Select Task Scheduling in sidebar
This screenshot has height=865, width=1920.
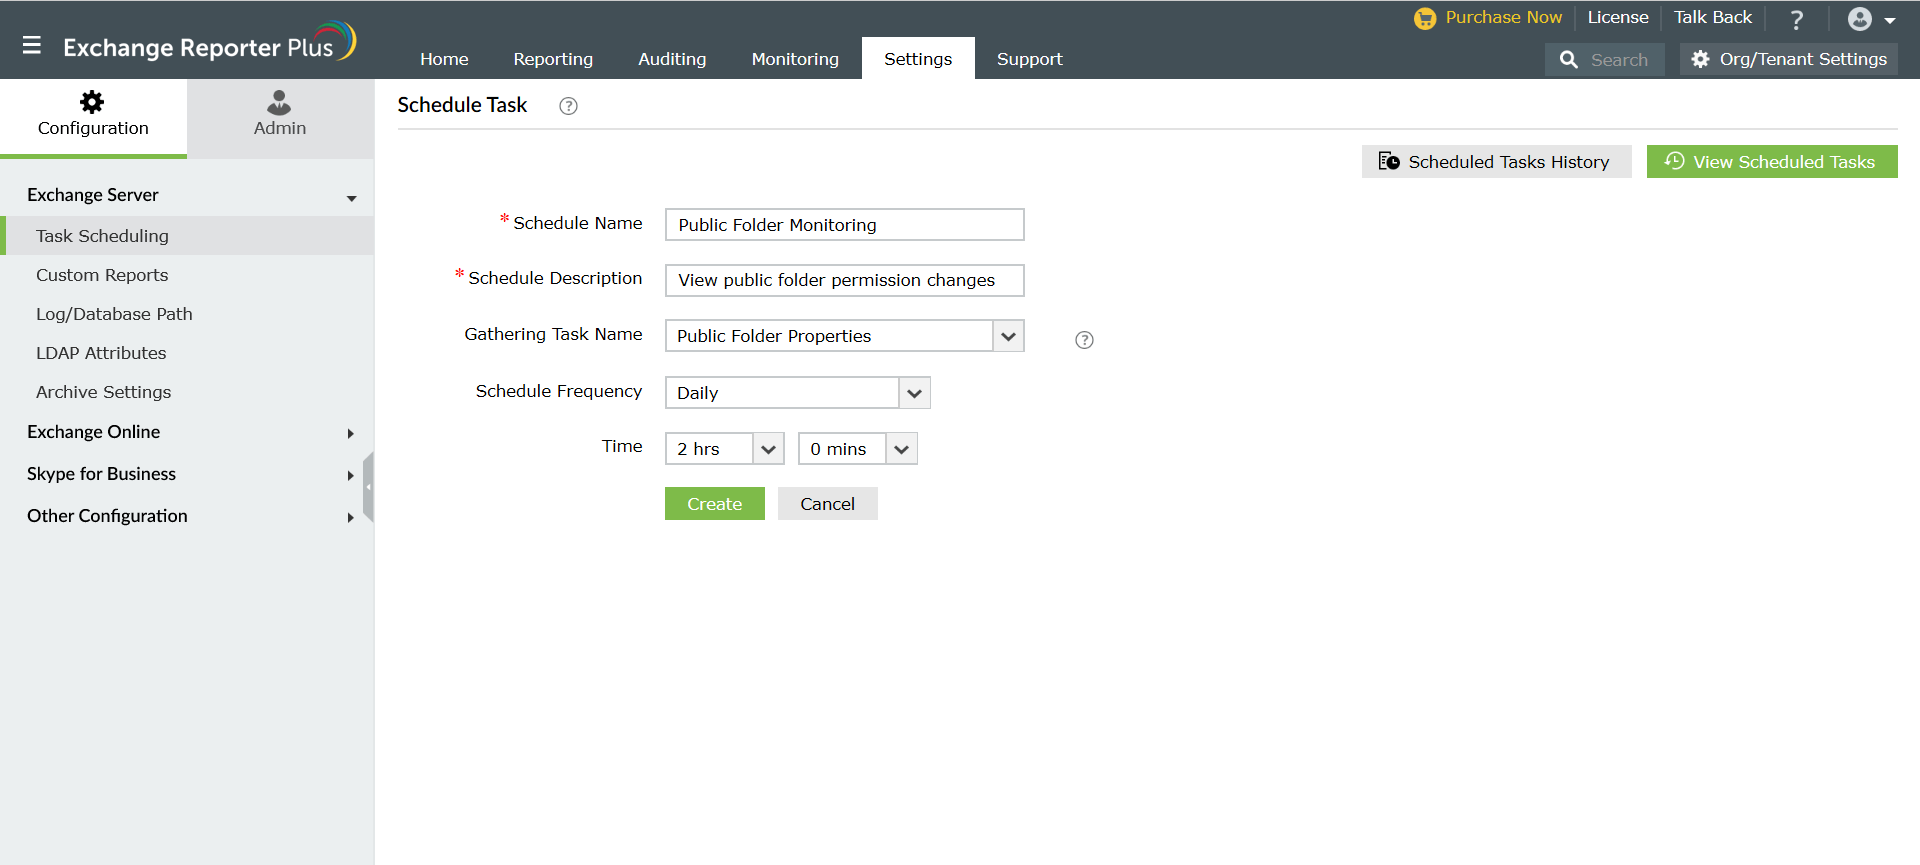[x=187, y=236]
